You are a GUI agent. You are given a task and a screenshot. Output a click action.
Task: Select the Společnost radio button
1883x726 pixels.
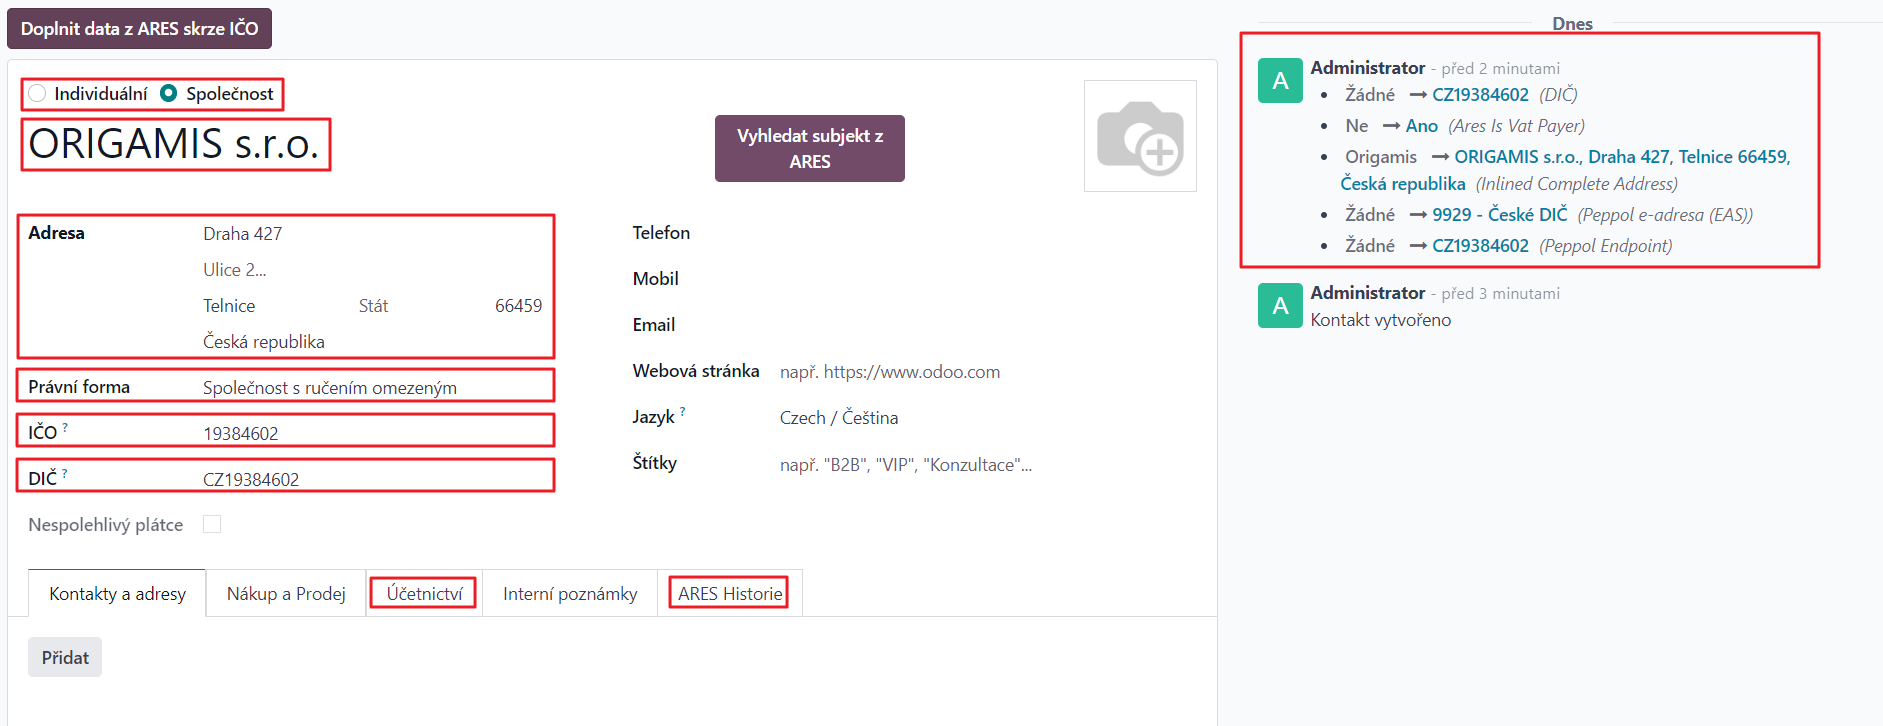pos(169,93)
